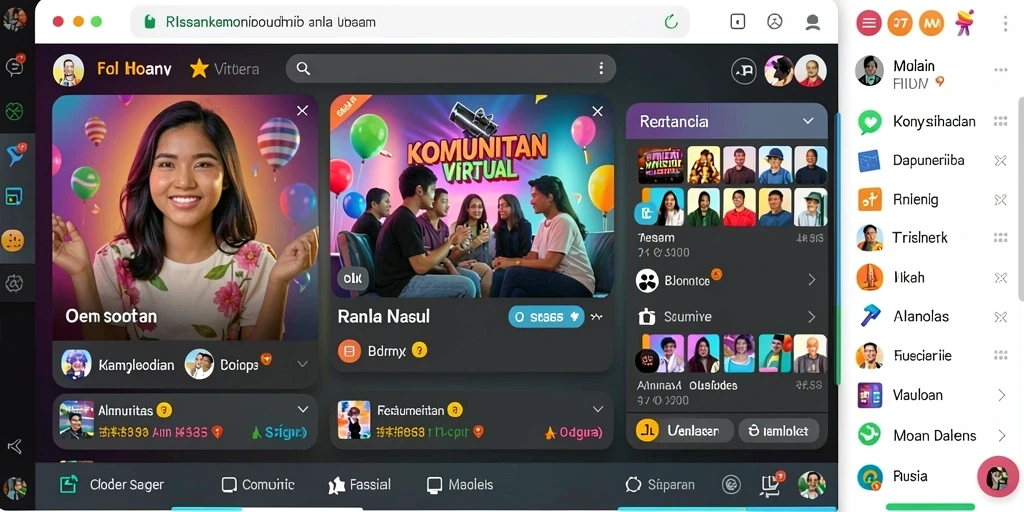
Task: Click the colorful cocktail icon at top right
Action: click(x=964, y=23)
